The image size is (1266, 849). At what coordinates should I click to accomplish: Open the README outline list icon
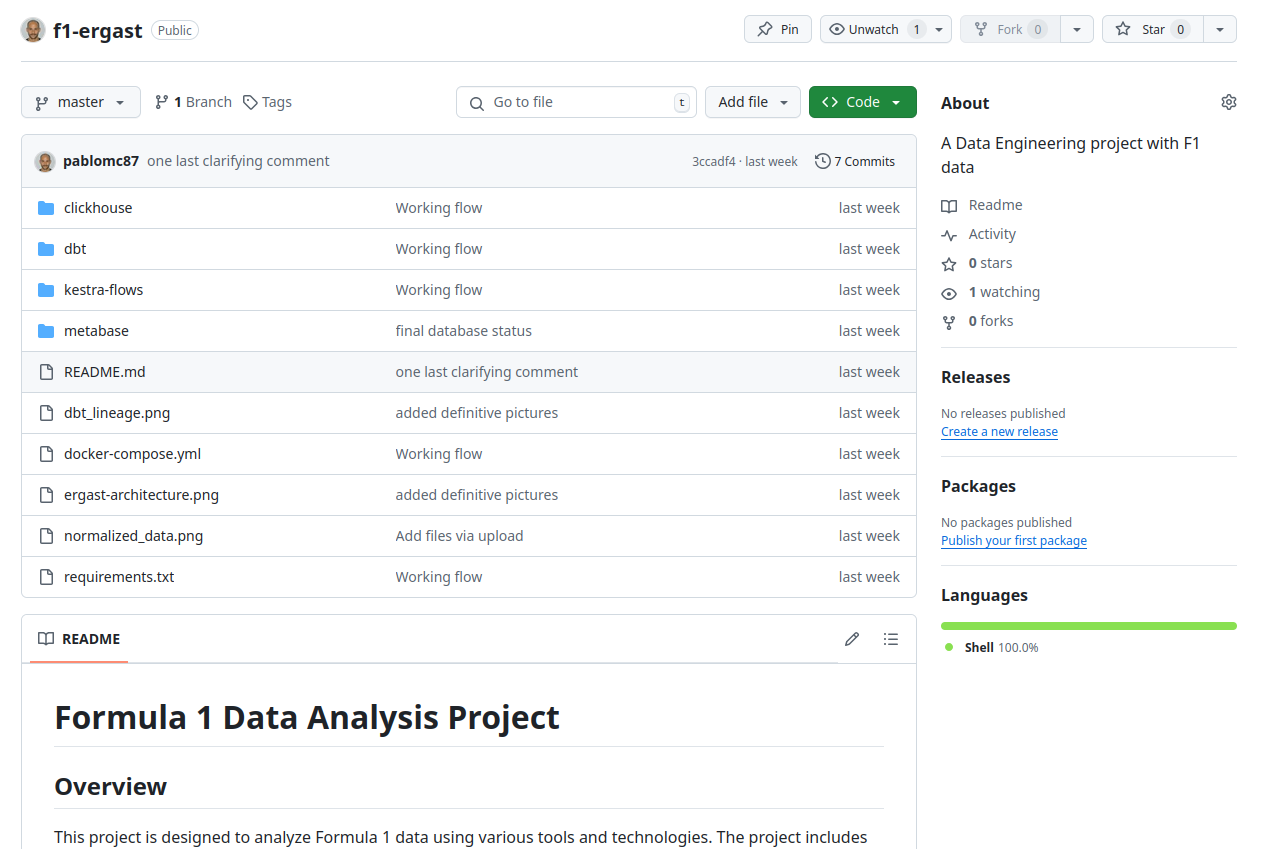891,639
